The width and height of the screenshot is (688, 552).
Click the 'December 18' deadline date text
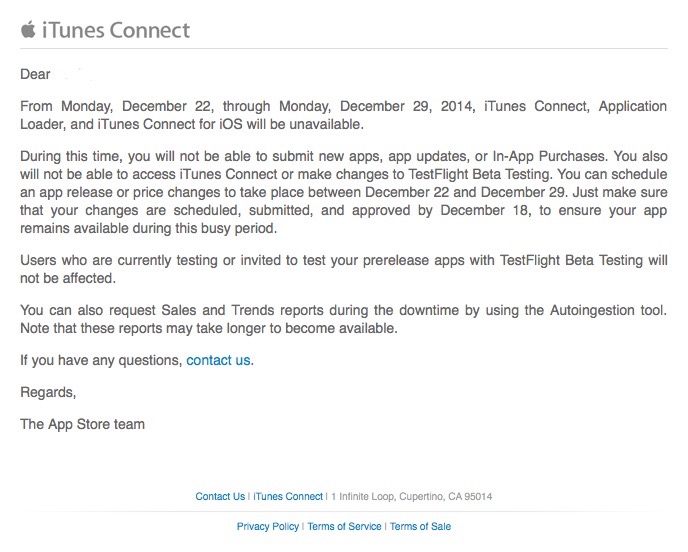tap(484, 210)
